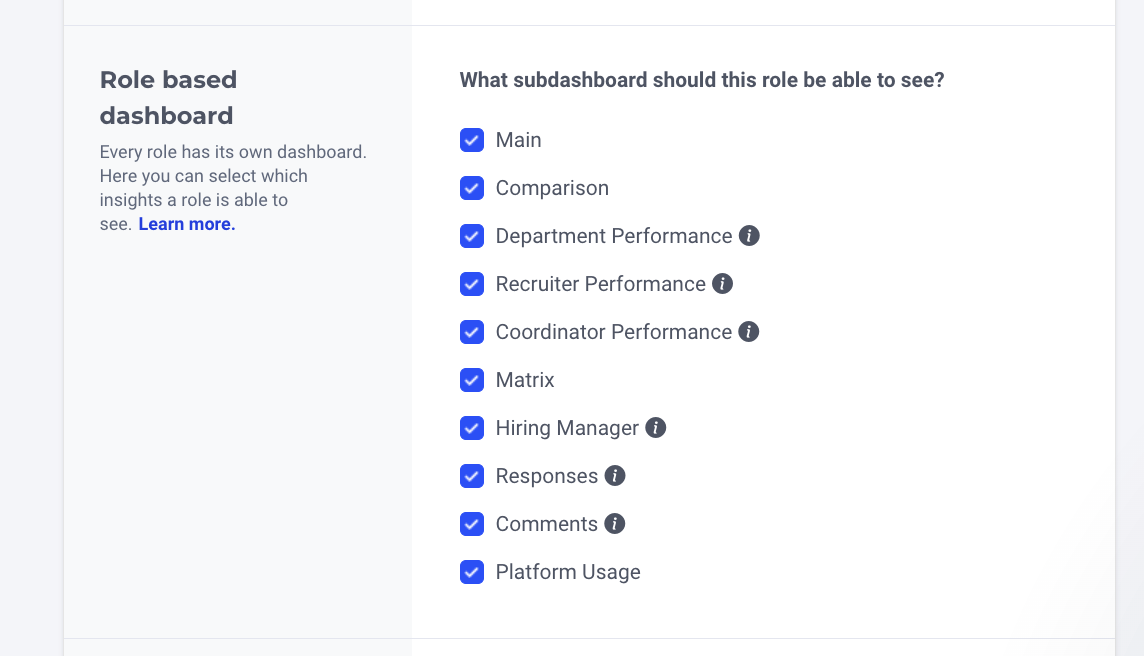Click the Matrix label text
The image size is (1144, 656).
[x=525, y=380]
